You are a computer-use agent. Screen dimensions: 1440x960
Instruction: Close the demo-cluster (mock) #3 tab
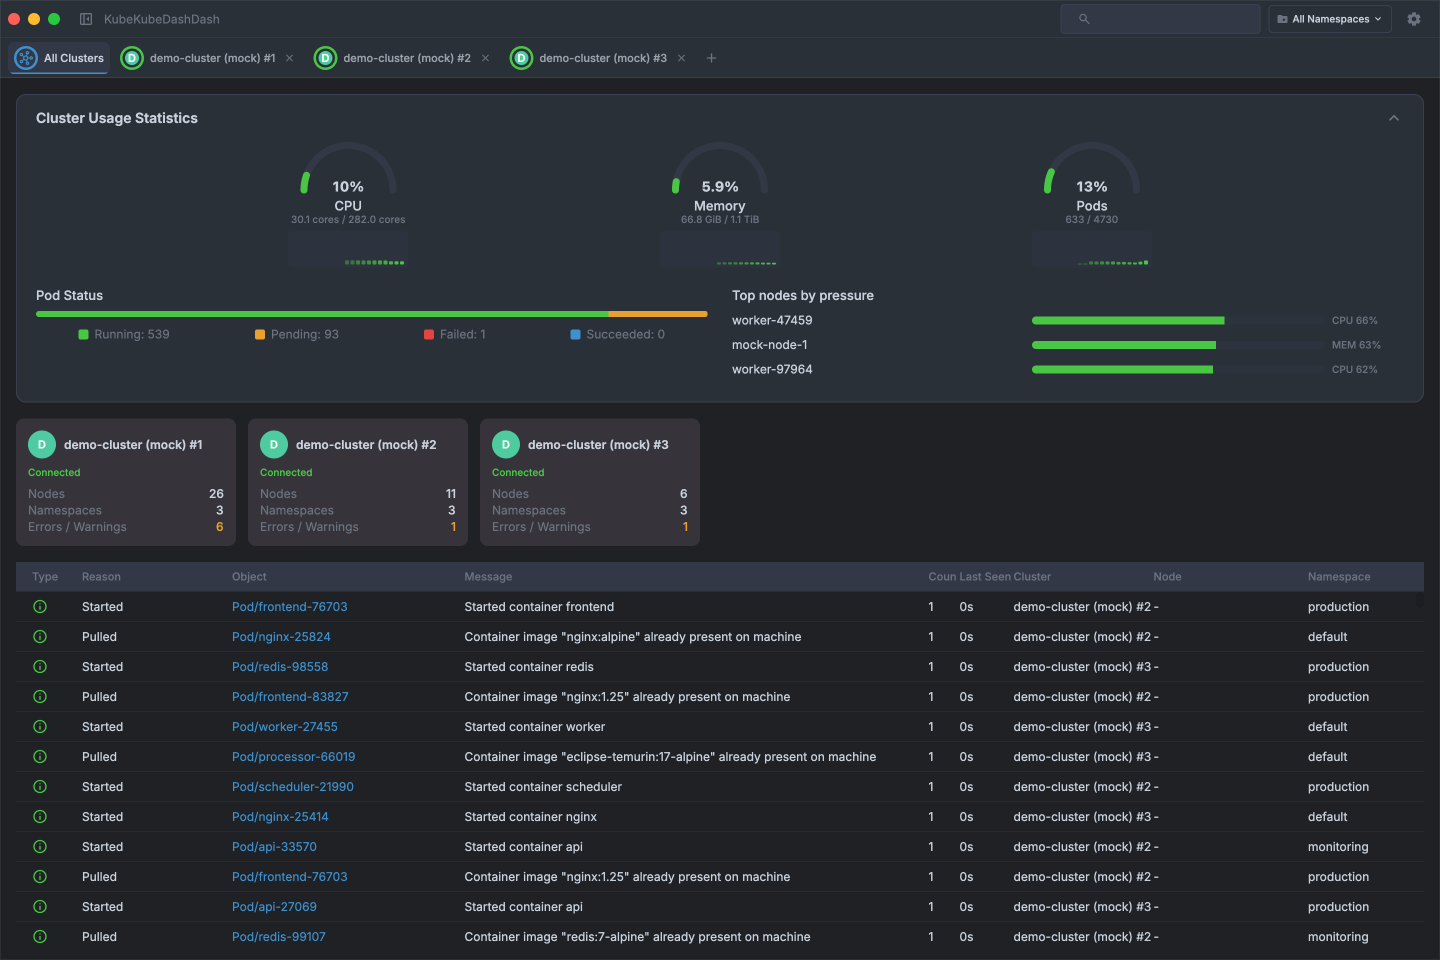[x=682, y=58]
